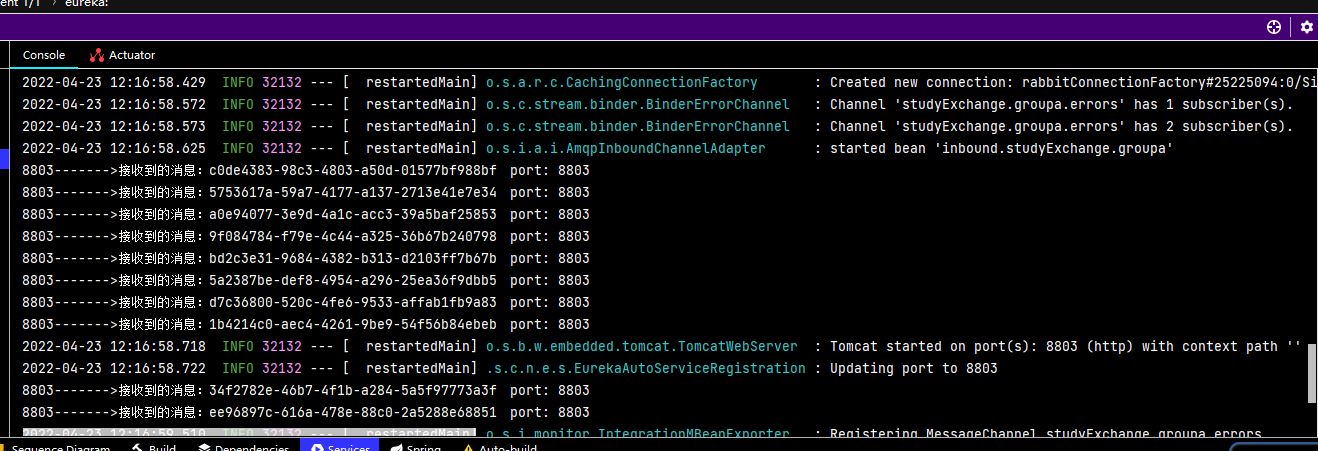Click the timestamp 2022-04-23 12:16:58.572
Screen dimensions: 1318x451
[114, 105]
